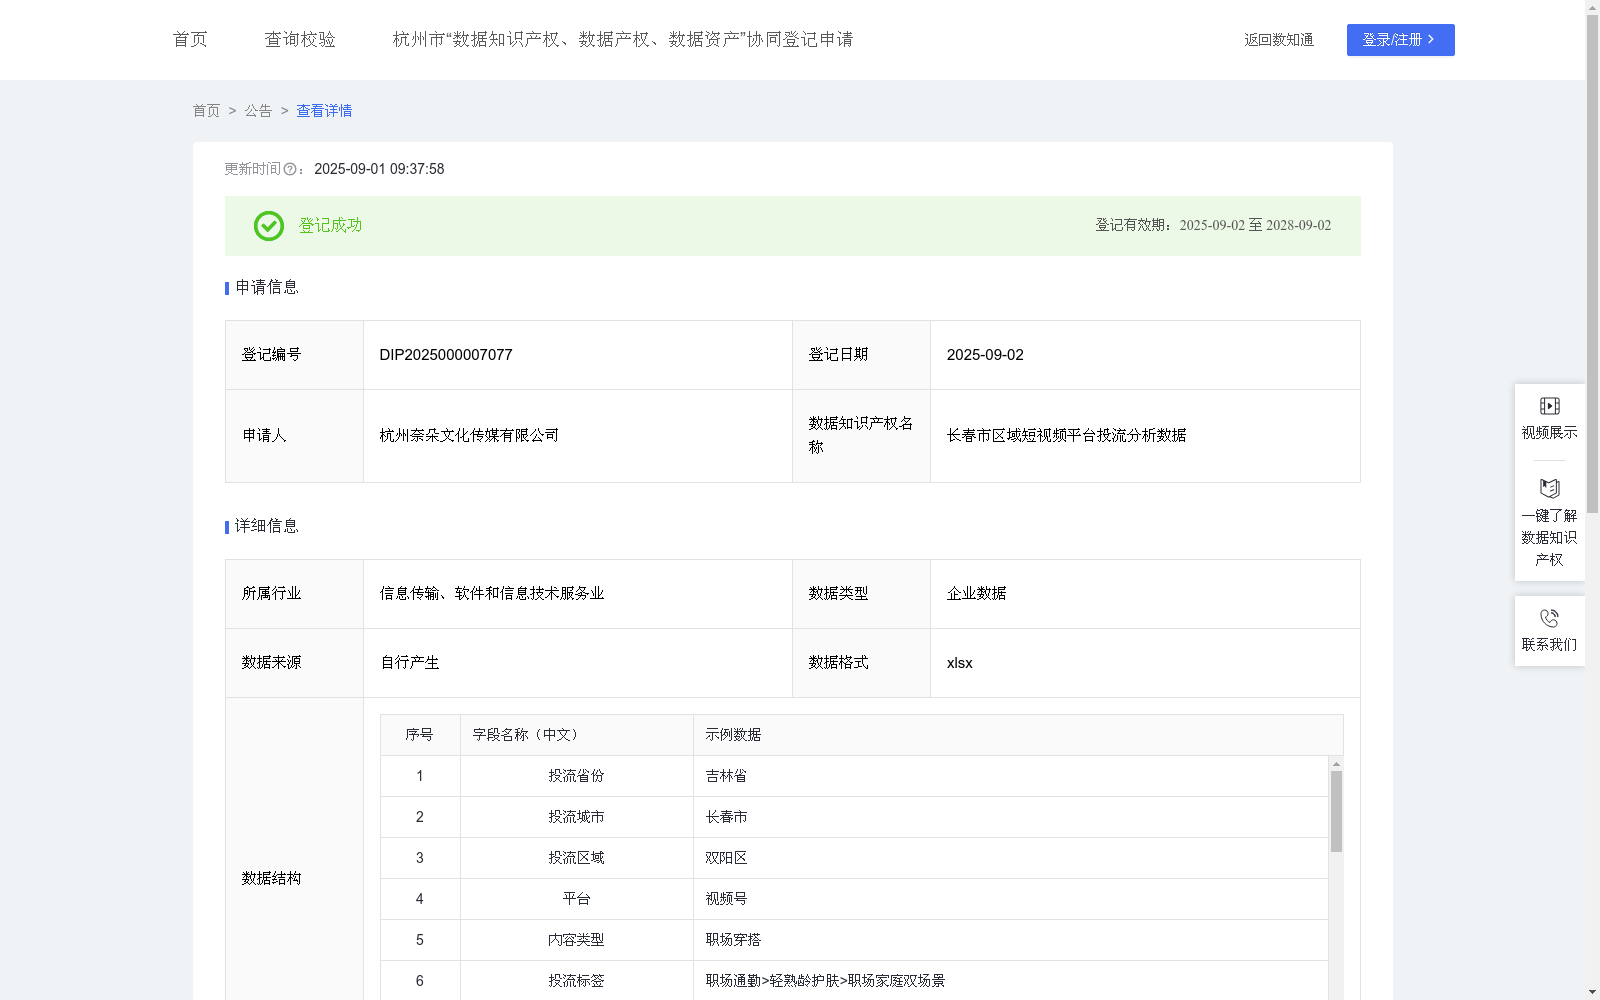This screenshot has width=1600, height=1000.
Task: Click the 详细信息 section heading
Action: (x=266, y=527)
